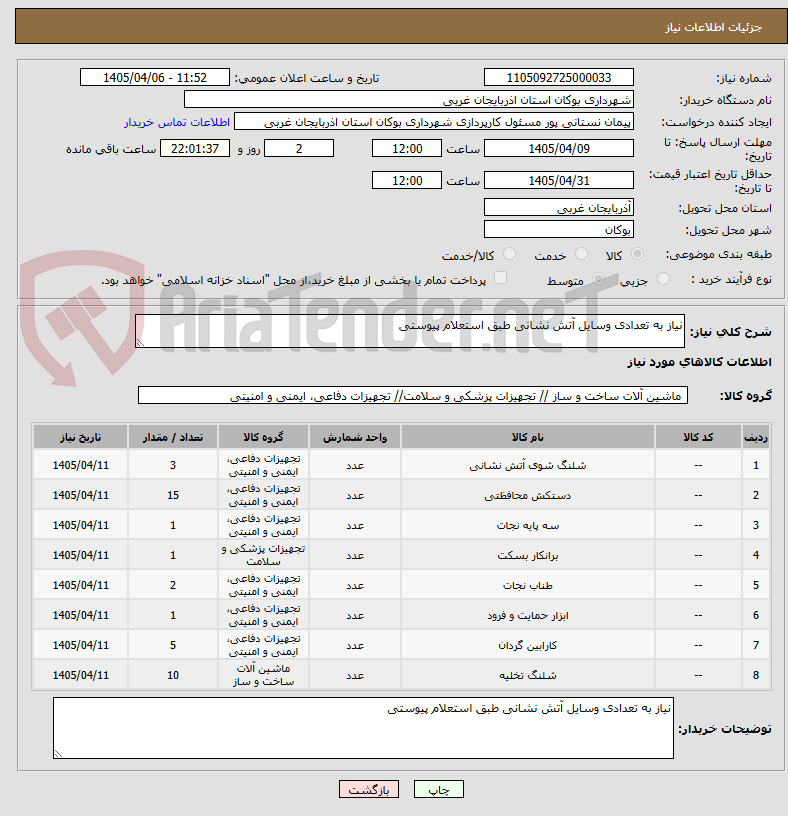Click the شماره نیاز number field
The image size is (788, 816).
coord(558,78)
